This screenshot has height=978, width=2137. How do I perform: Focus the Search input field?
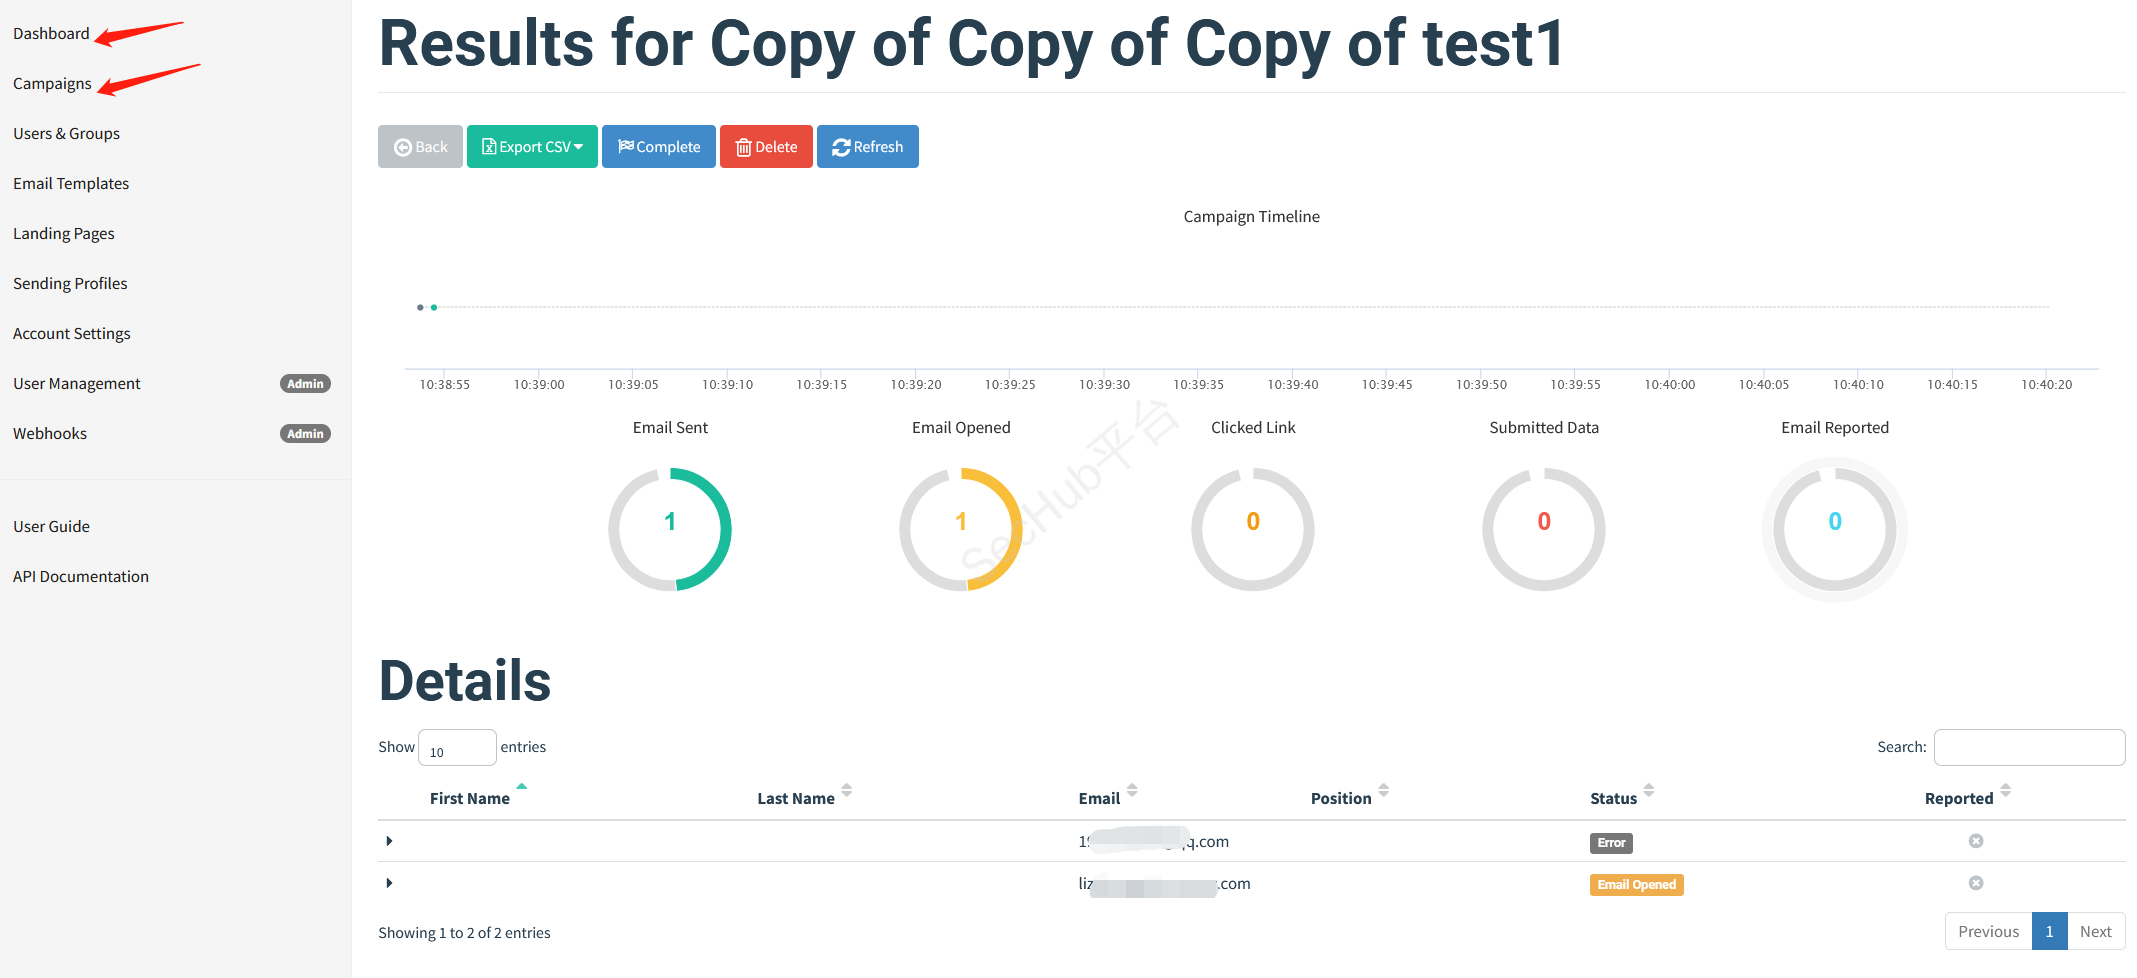click(2028, 747)
